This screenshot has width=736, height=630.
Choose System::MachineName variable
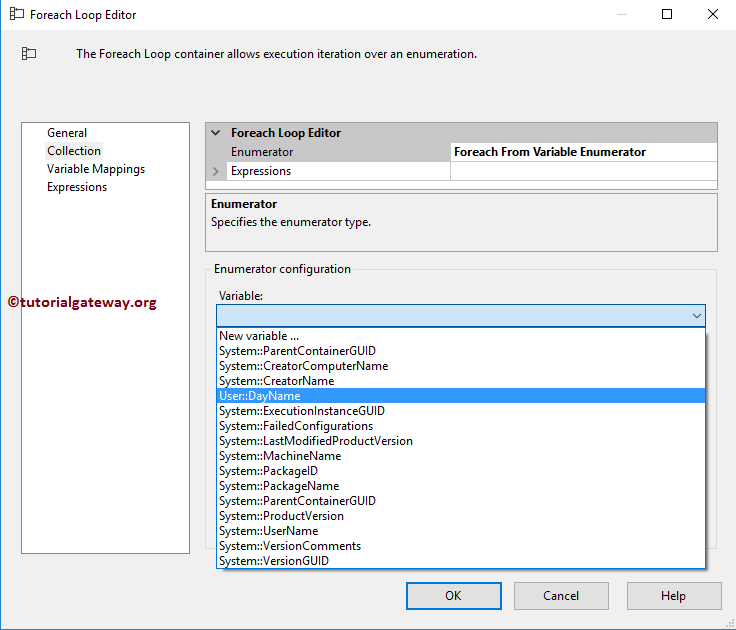461,456
